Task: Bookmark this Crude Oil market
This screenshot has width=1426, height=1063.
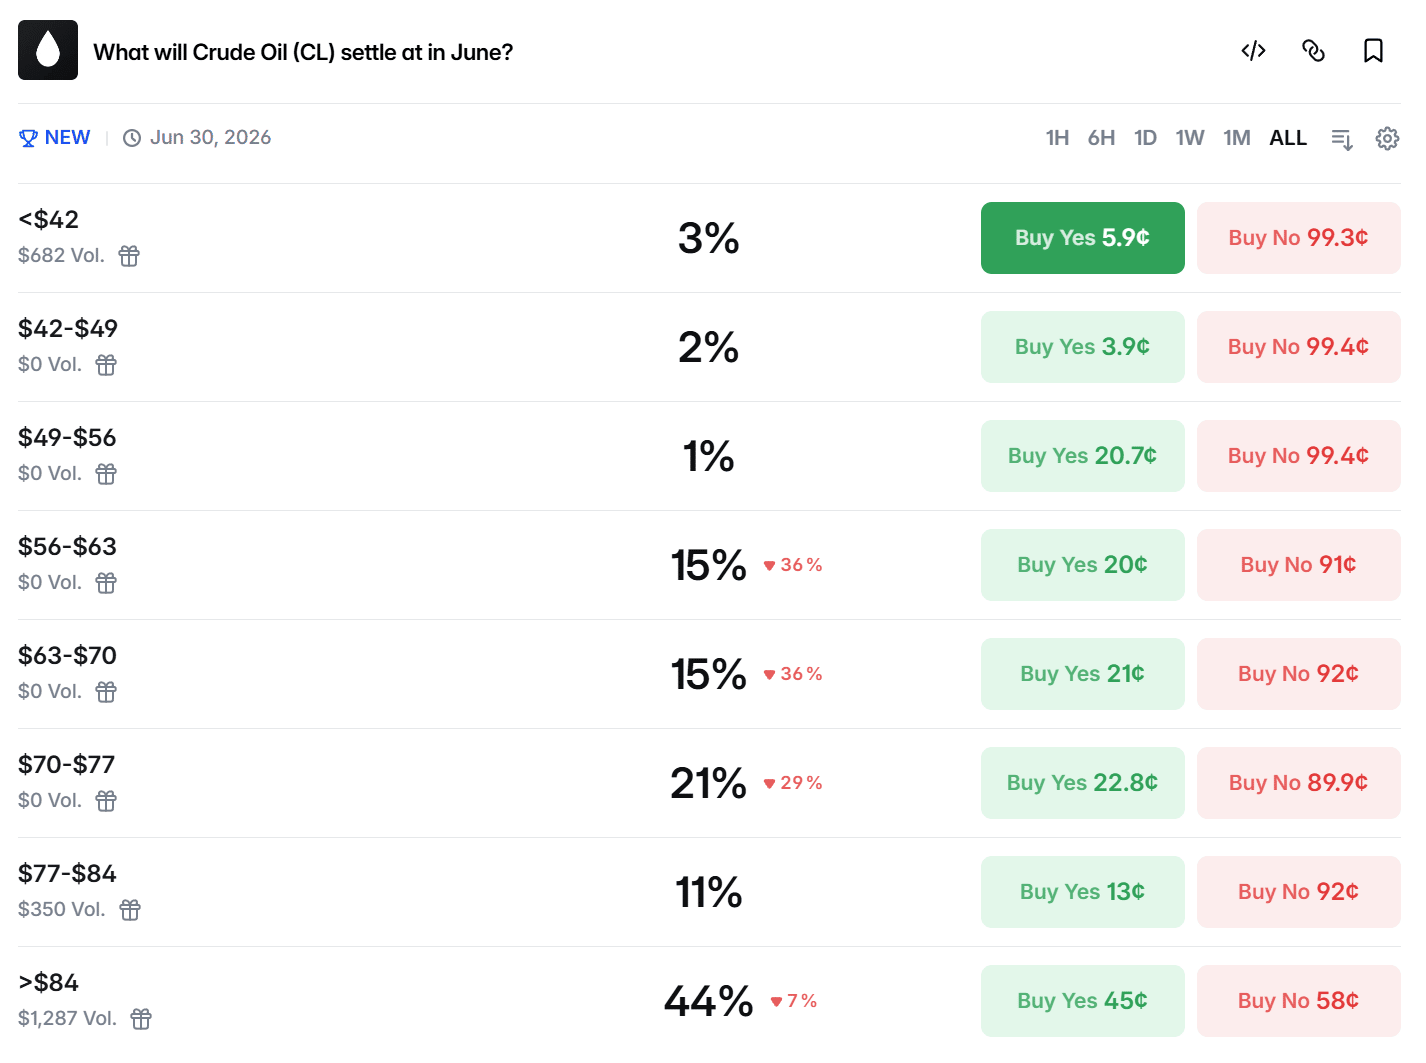Action: click(1373, 51)
